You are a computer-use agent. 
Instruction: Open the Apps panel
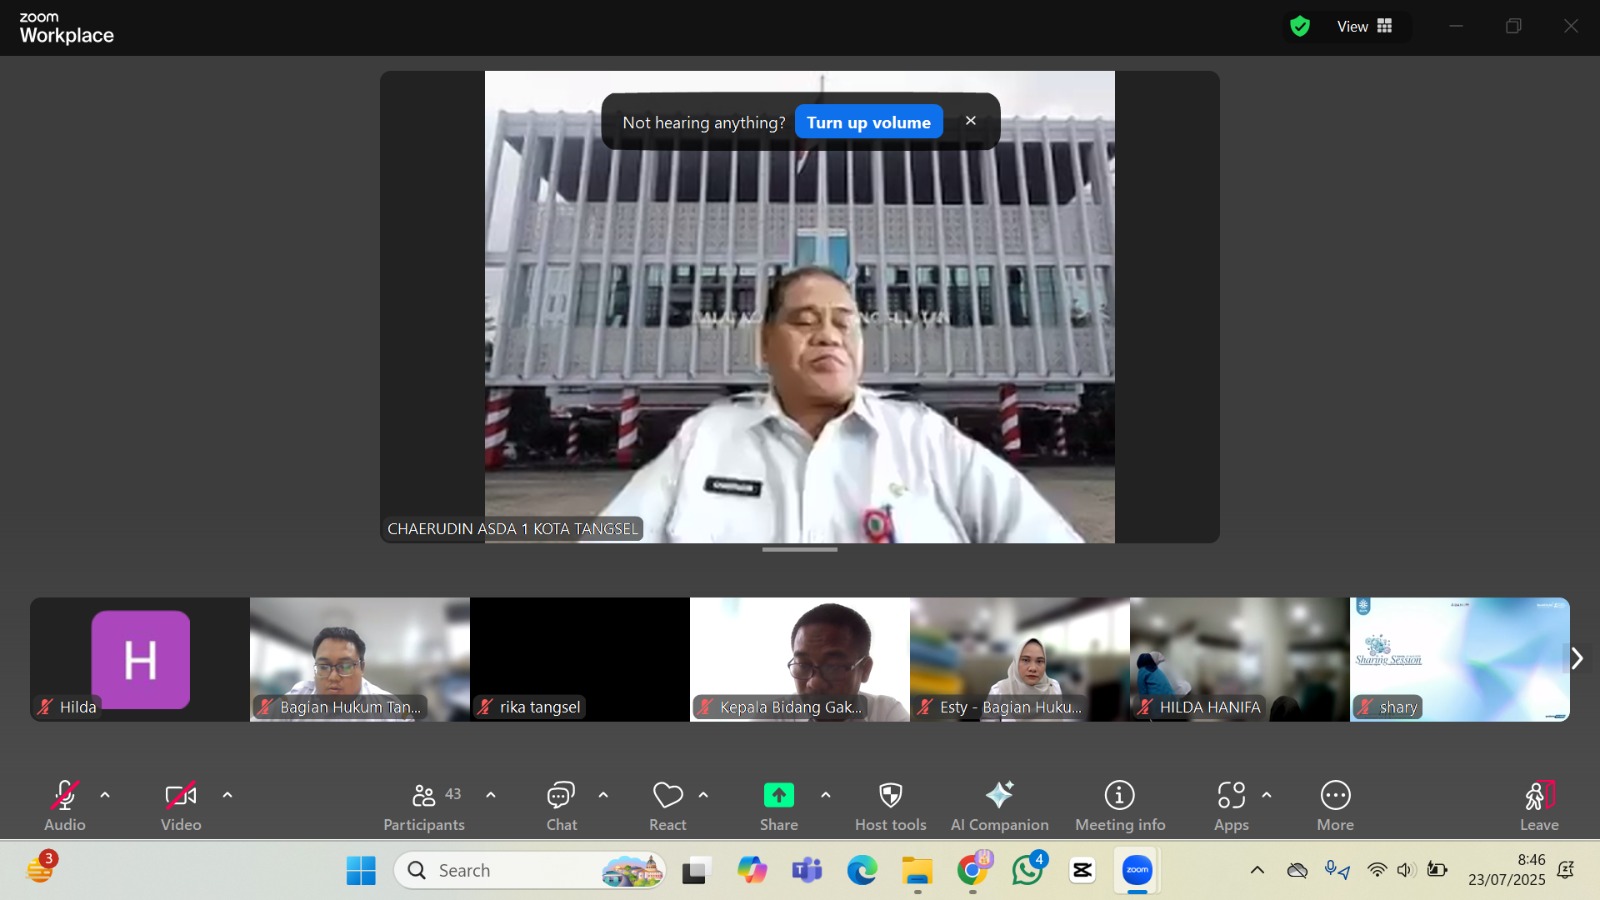(x=1231, y=805)
